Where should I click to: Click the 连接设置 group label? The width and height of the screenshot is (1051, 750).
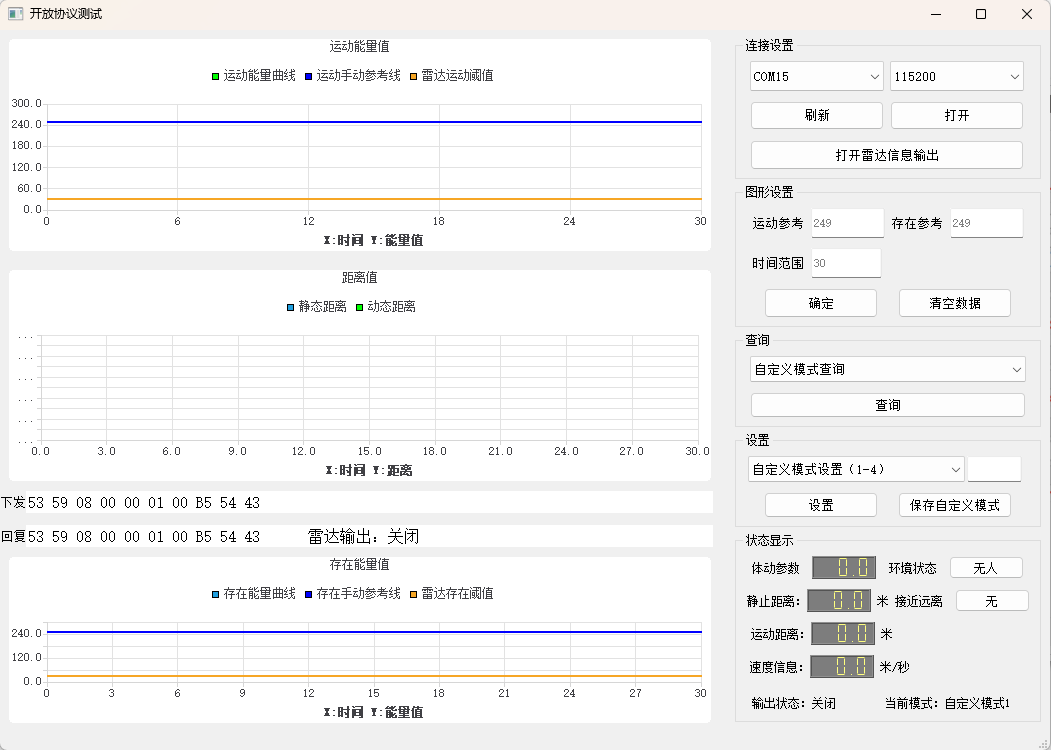pos(769,46)
